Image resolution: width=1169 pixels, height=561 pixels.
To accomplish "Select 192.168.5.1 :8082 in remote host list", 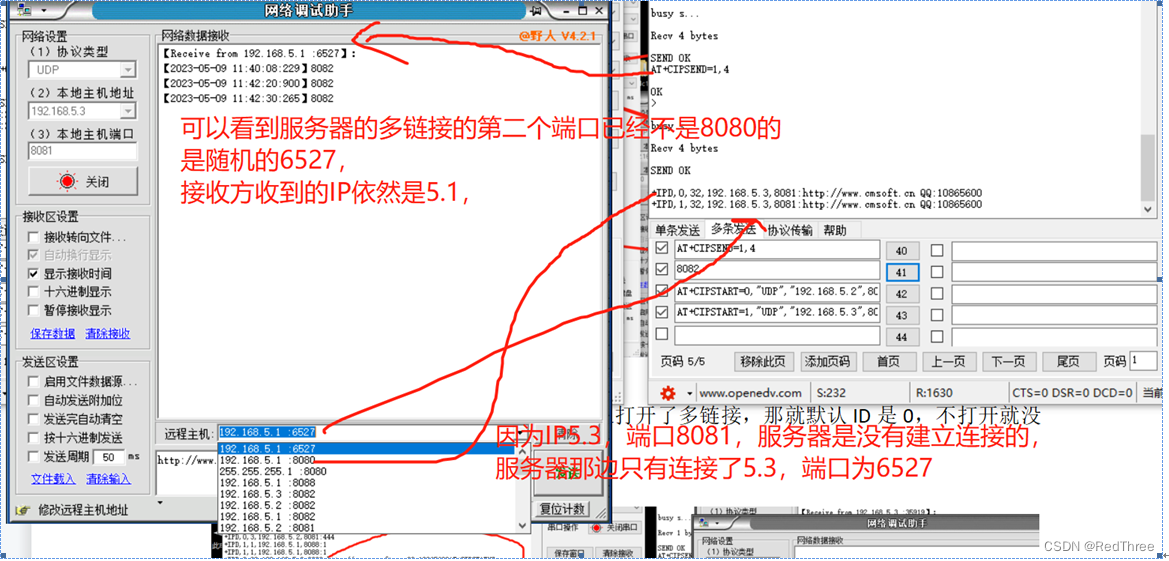I will [365, 516].
